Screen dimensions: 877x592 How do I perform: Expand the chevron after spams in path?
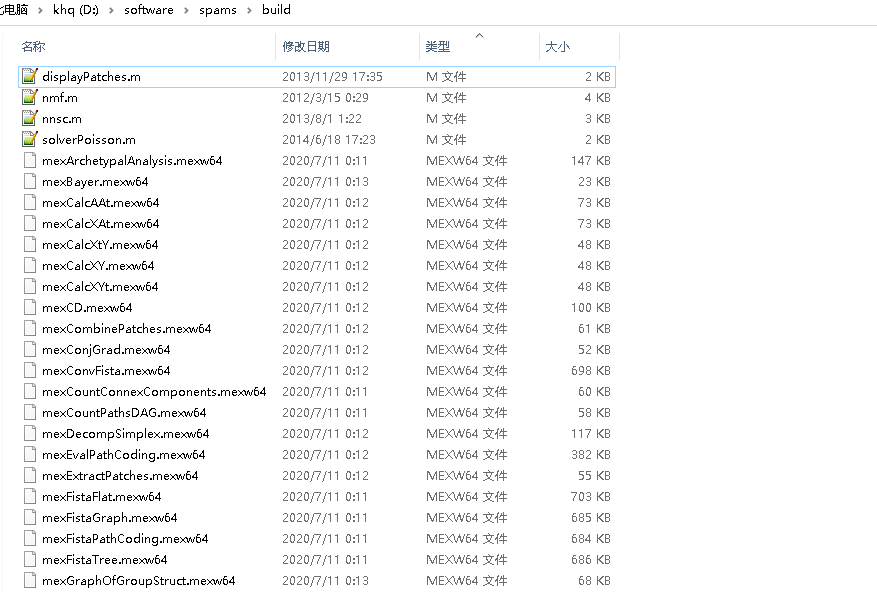pos(249,10)
